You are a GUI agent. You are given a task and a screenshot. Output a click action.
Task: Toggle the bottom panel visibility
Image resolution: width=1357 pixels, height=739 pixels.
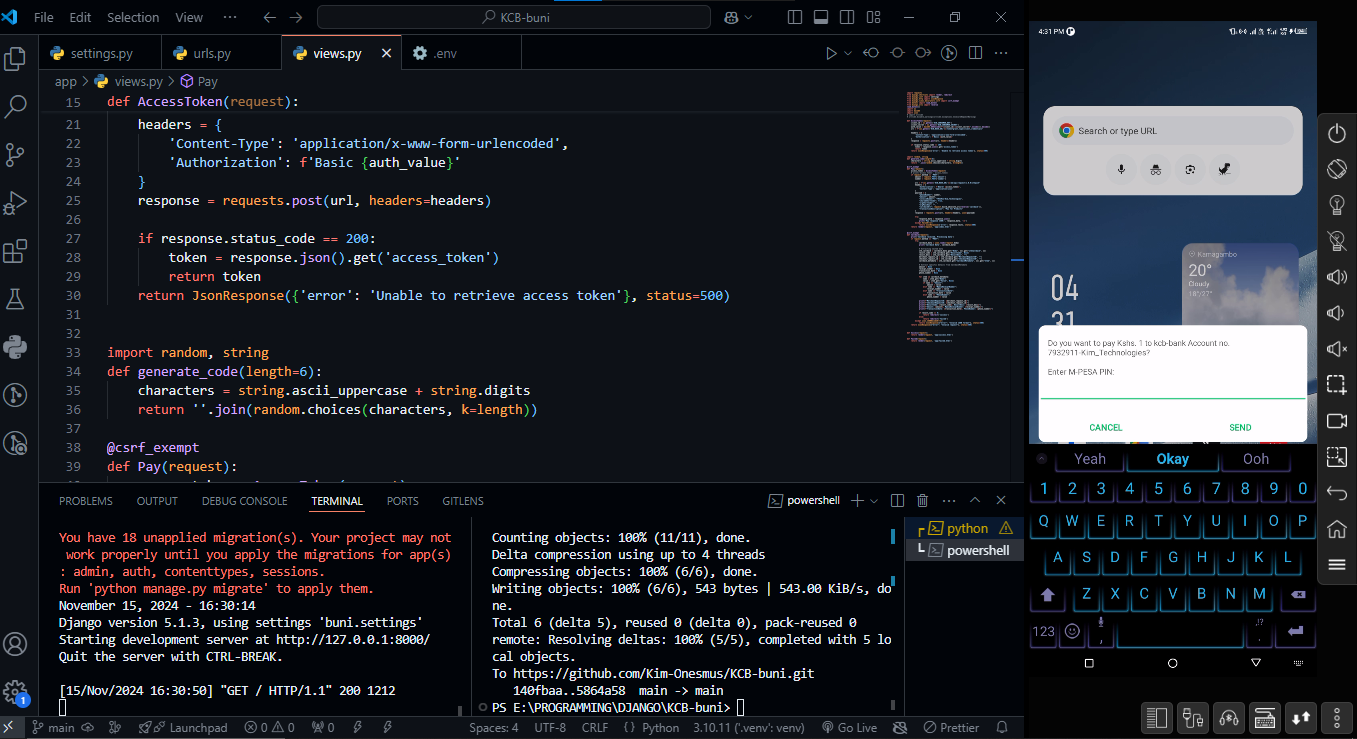821,18
